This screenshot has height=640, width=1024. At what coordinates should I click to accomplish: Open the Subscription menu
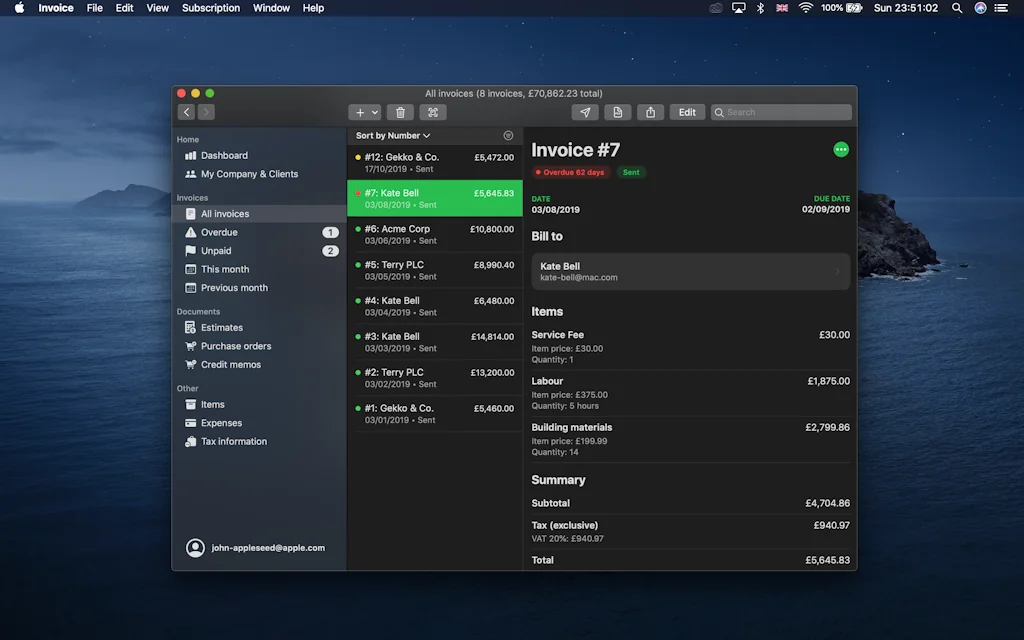[211, 8]
